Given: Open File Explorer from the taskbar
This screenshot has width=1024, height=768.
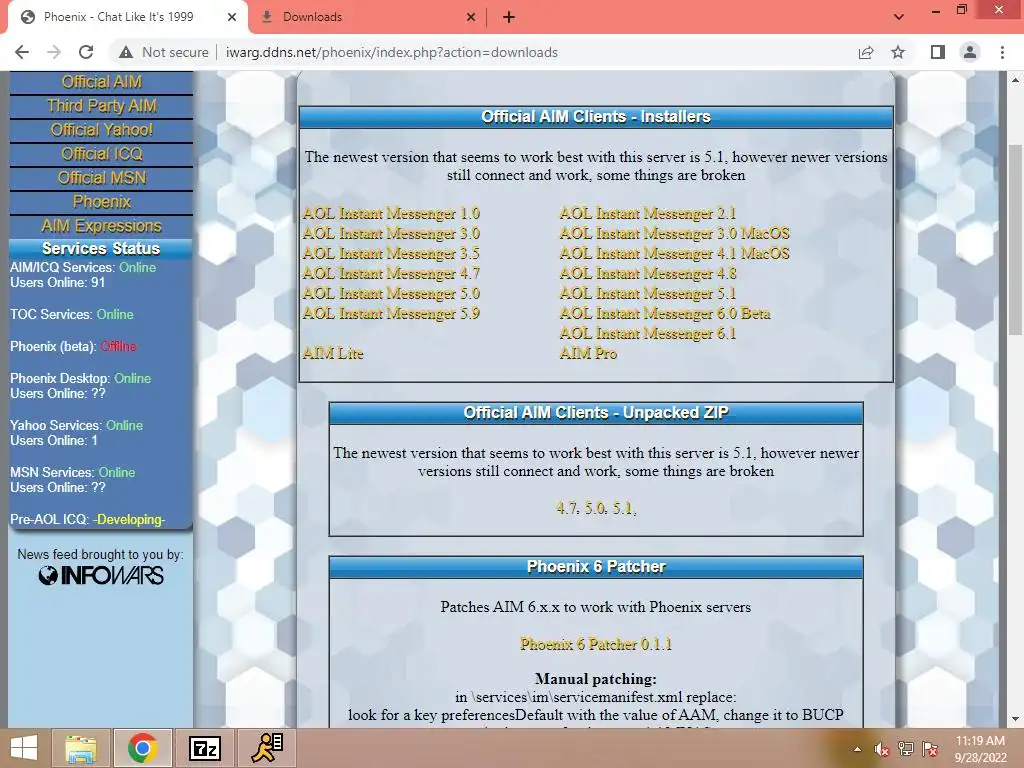Looking at the screenshot, I should tap(81, 748).
